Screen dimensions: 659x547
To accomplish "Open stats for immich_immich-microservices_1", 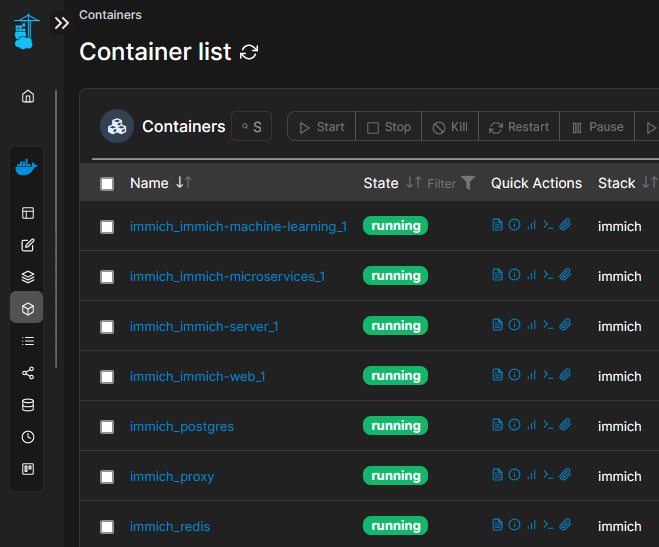I will pyautogui.click(x=532, y=275).
